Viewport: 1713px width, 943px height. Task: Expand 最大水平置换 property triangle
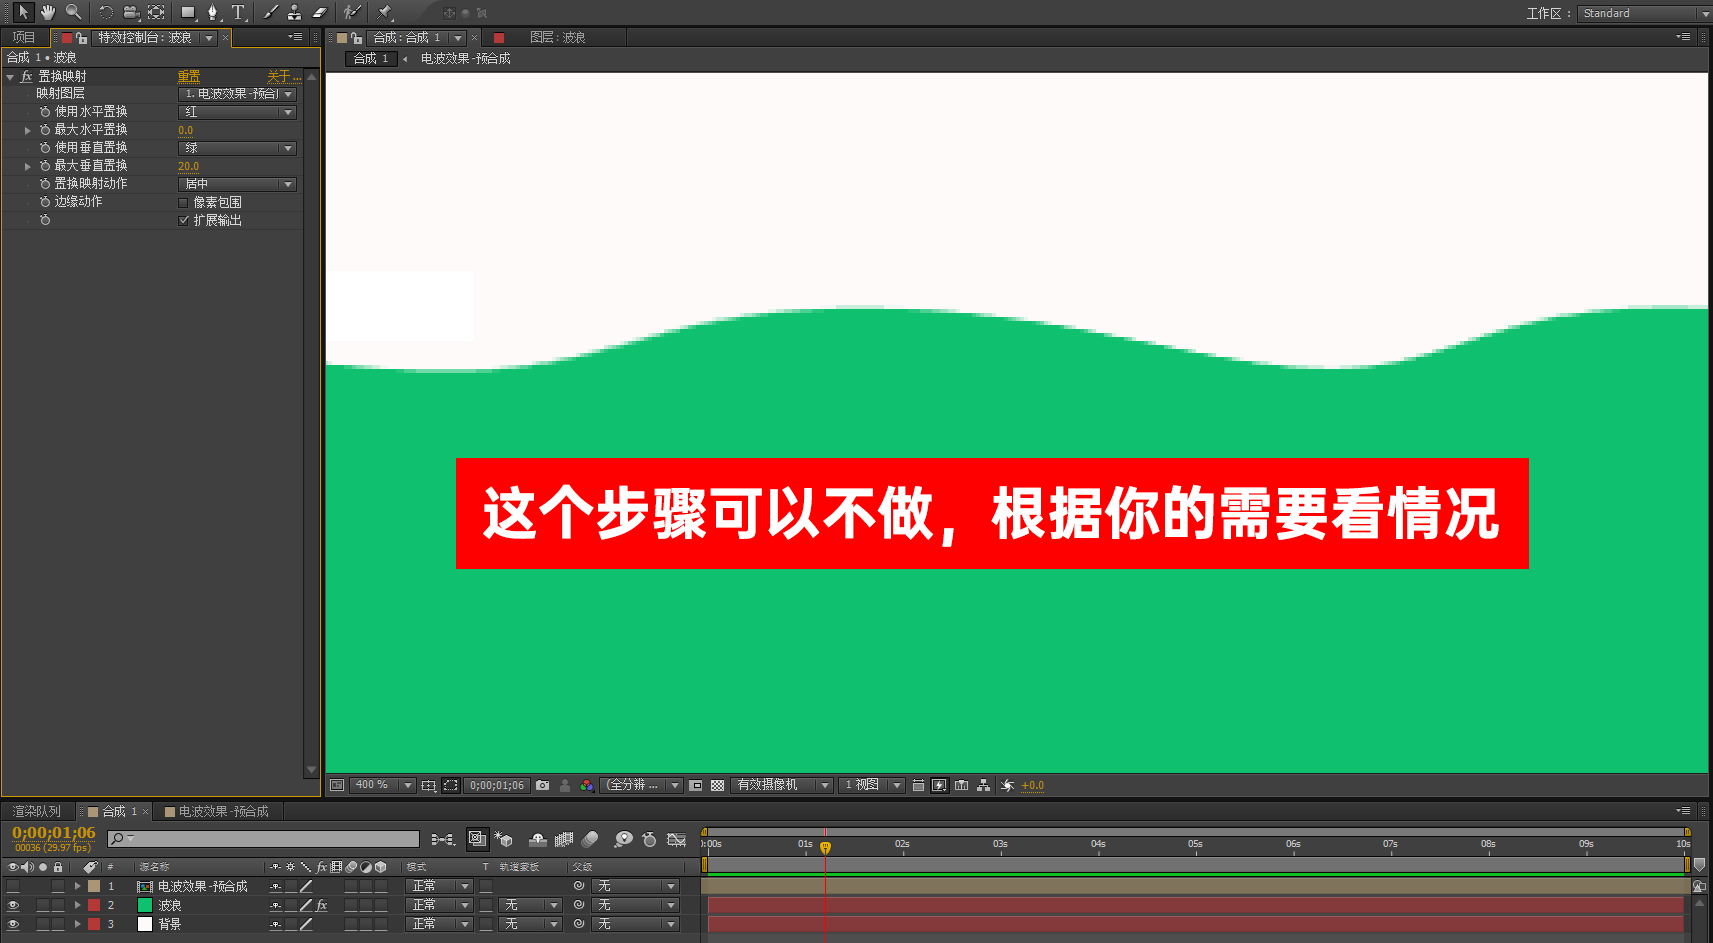point(28,130)
